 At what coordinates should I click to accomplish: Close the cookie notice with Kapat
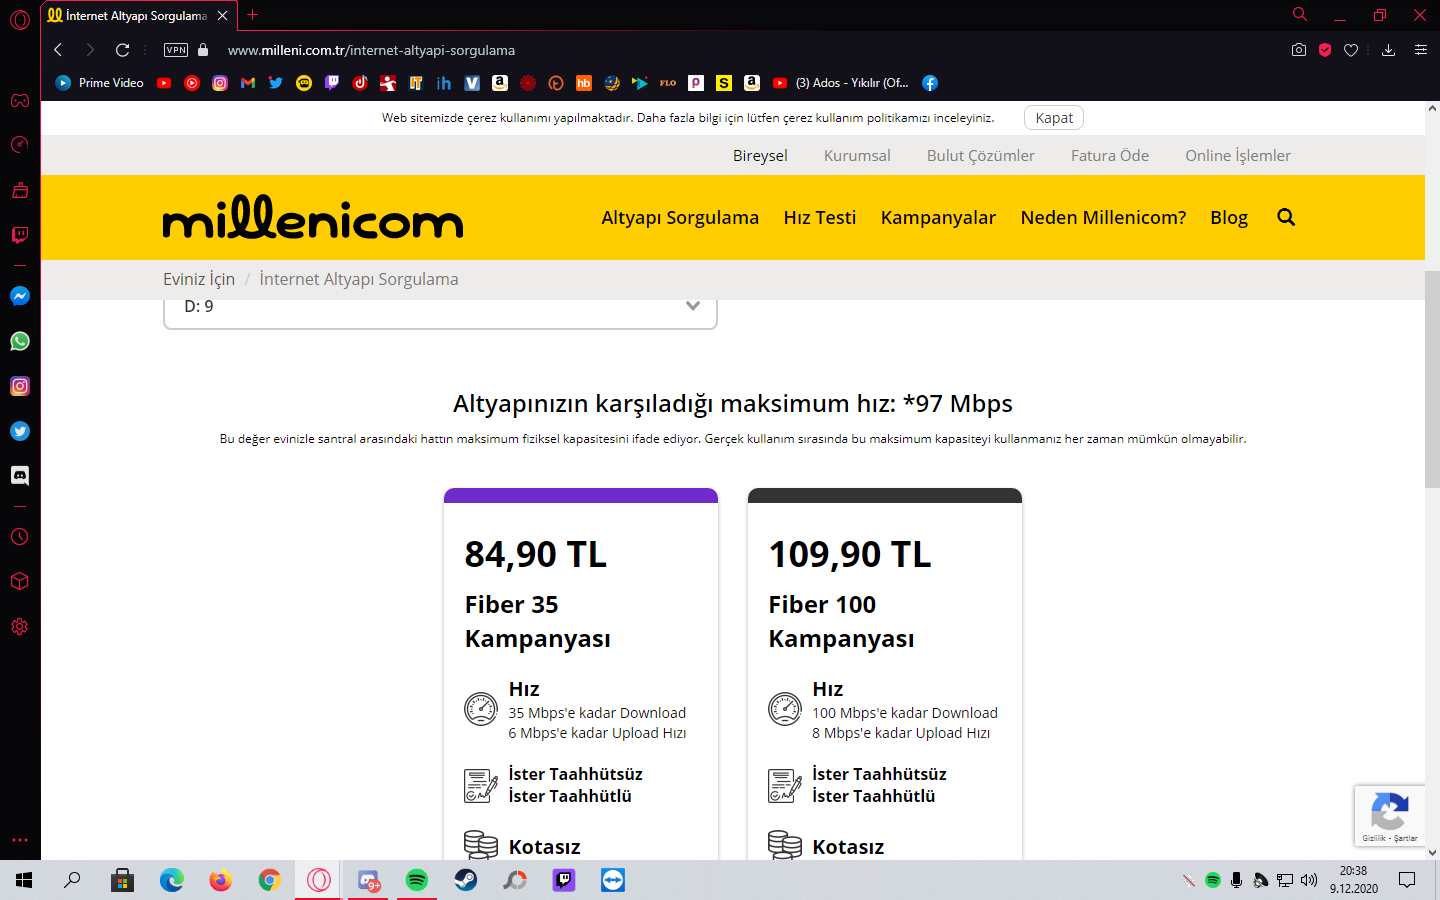point(1054,118)
